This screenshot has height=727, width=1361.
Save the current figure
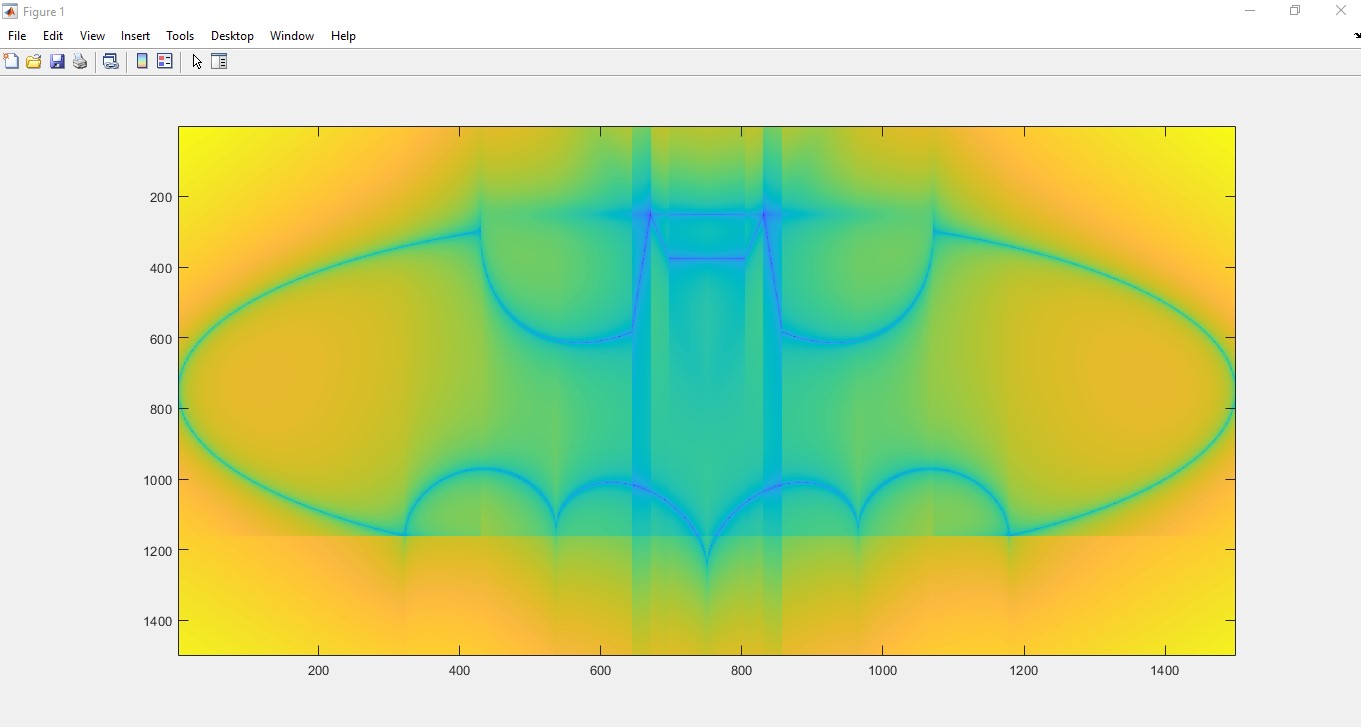(56, 61)
